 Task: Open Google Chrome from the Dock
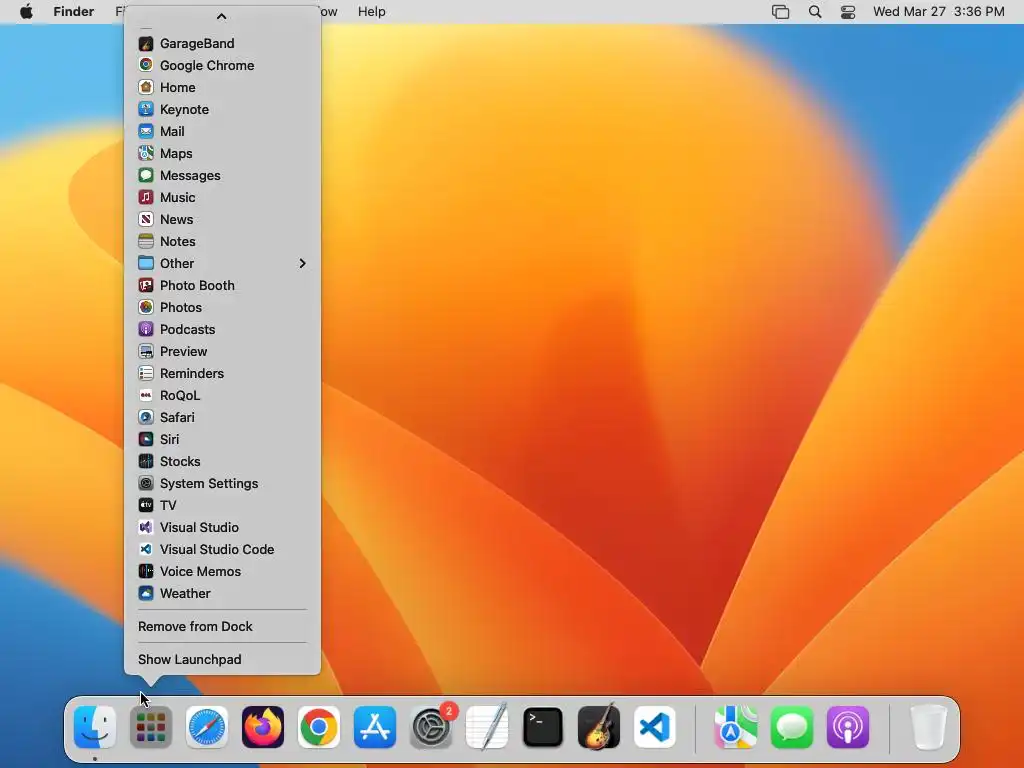(x=319, y=727)
